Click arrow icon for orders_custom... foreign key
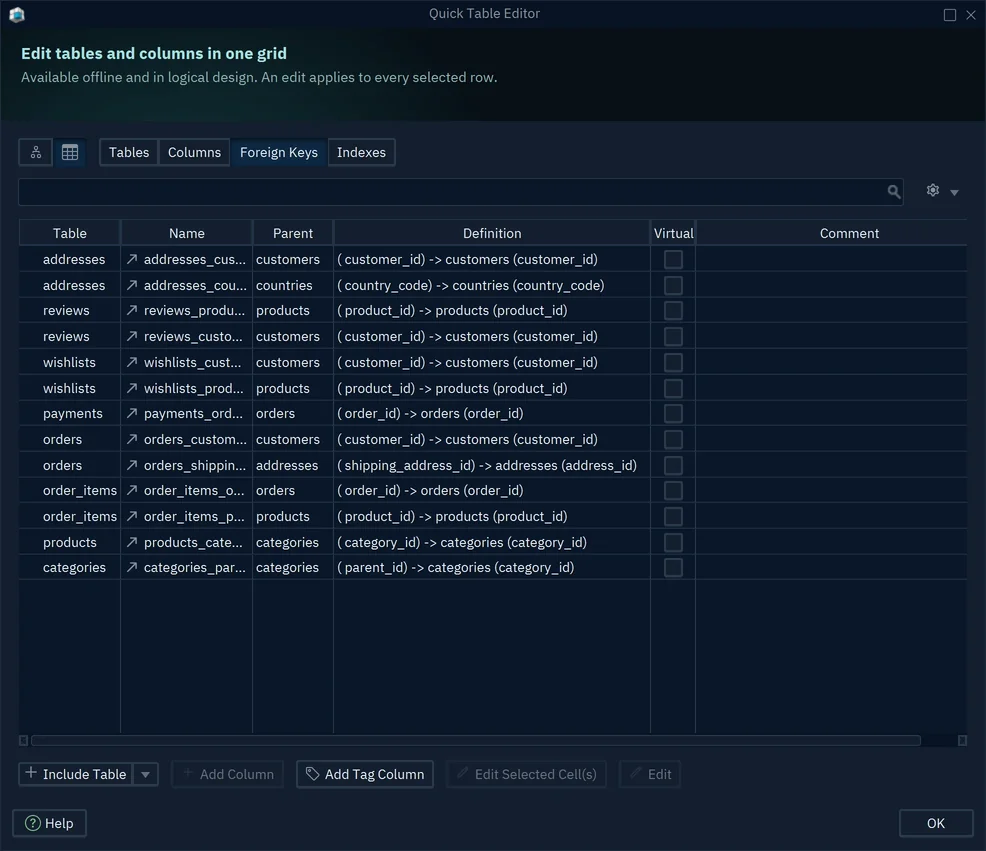Viewport: 986px width, 851px height. (x=131, y=439)
